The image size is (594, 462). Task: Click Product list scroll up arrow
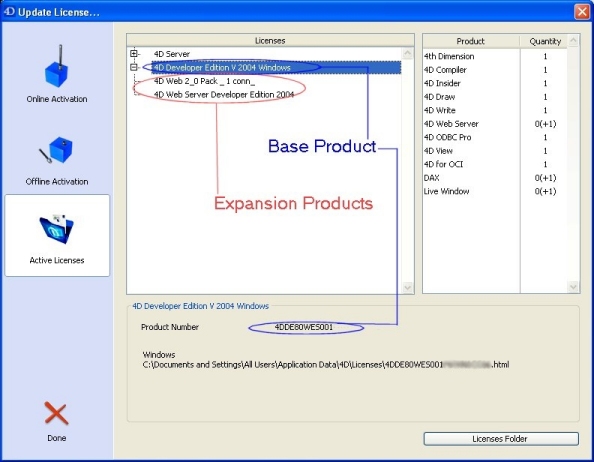coord(573,41)
